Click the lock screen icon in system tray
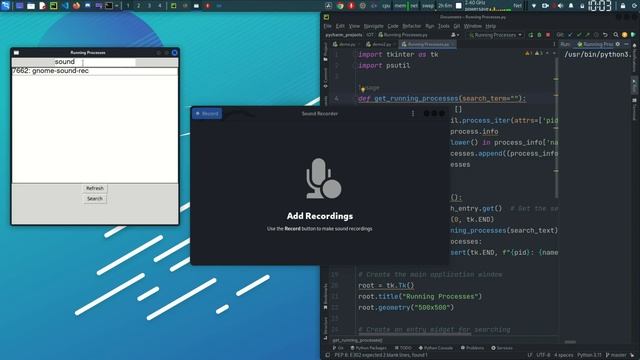Viewport: 640px width, 360px height. click(623, 6)
